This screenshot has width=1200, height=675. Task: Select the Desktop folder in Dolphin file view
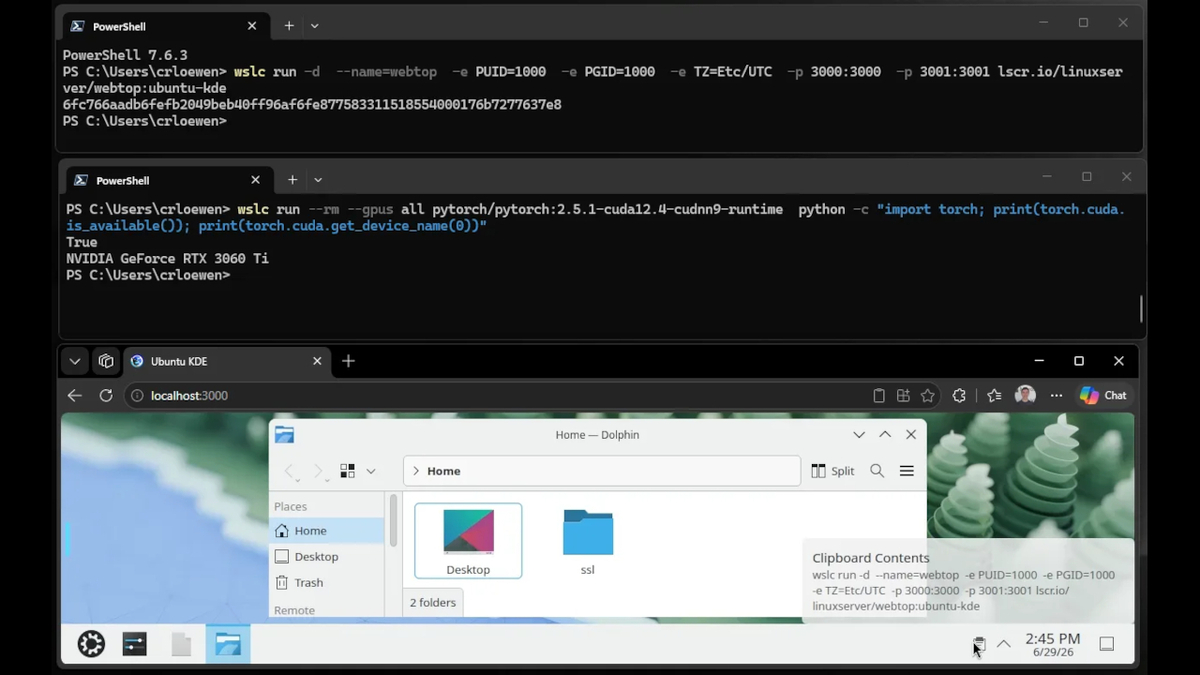468,541
